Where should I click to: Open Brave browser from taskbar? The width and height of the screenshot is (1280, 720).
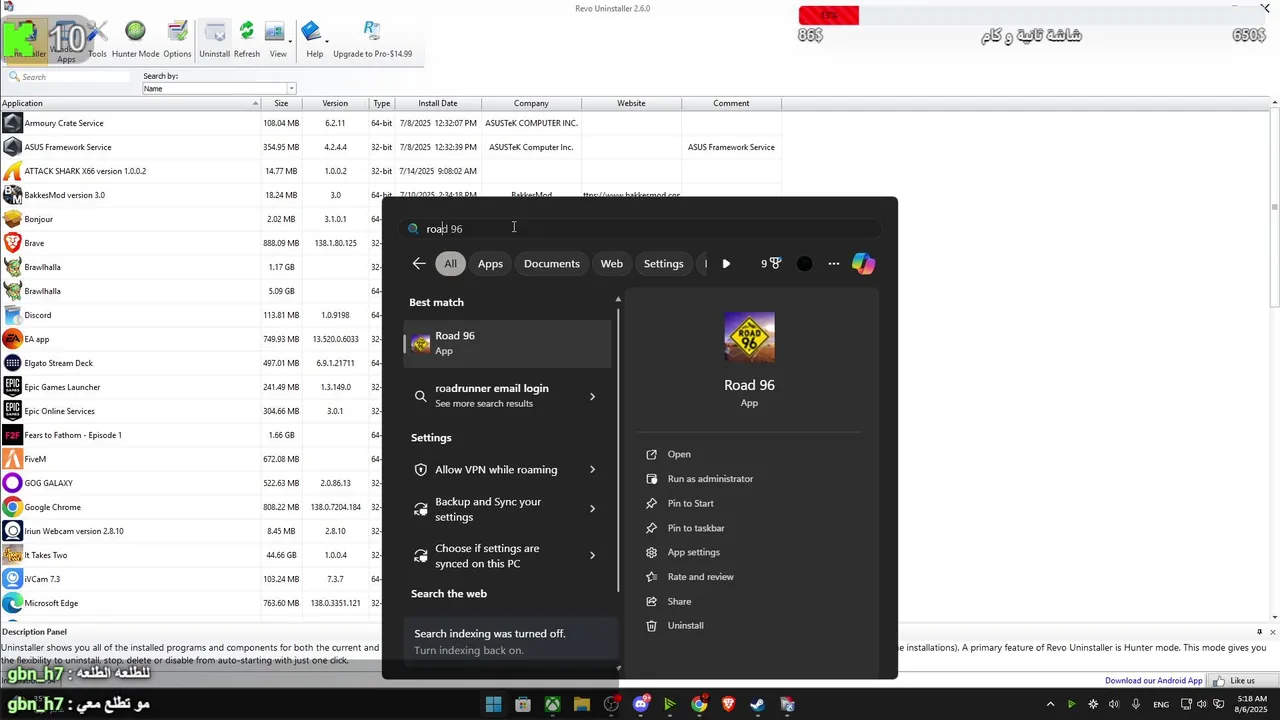(x=728, y=705)
